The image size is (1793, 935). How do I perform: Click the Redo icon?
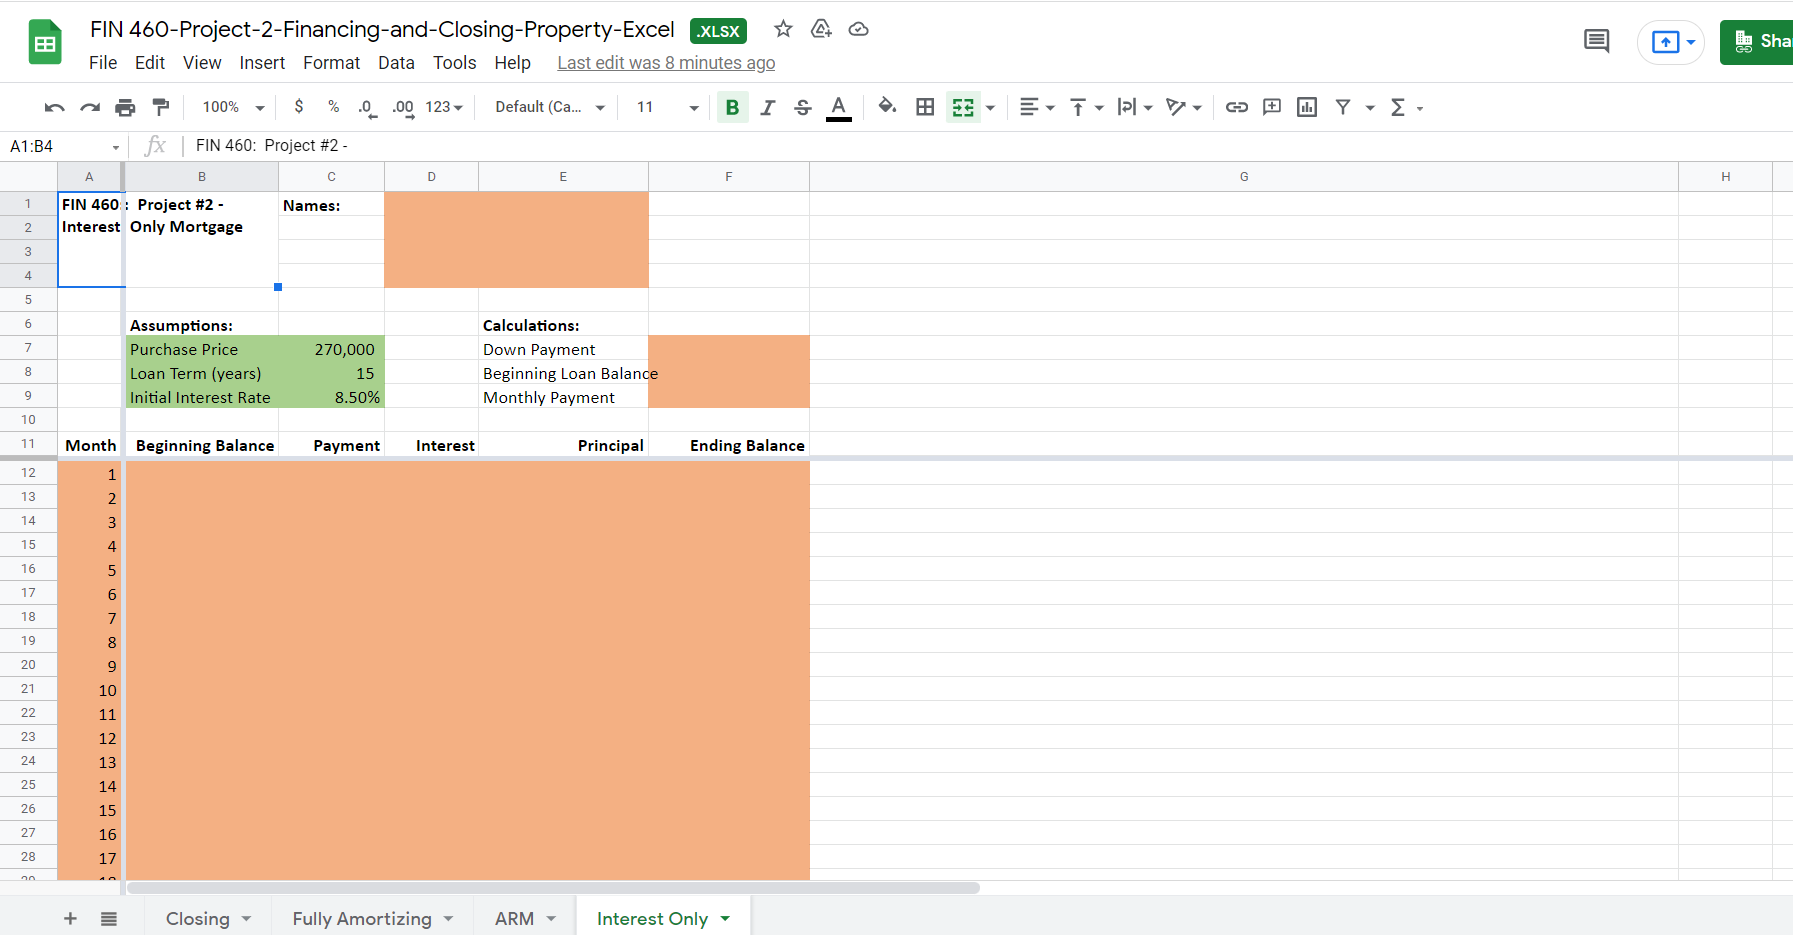pos(90,107)
